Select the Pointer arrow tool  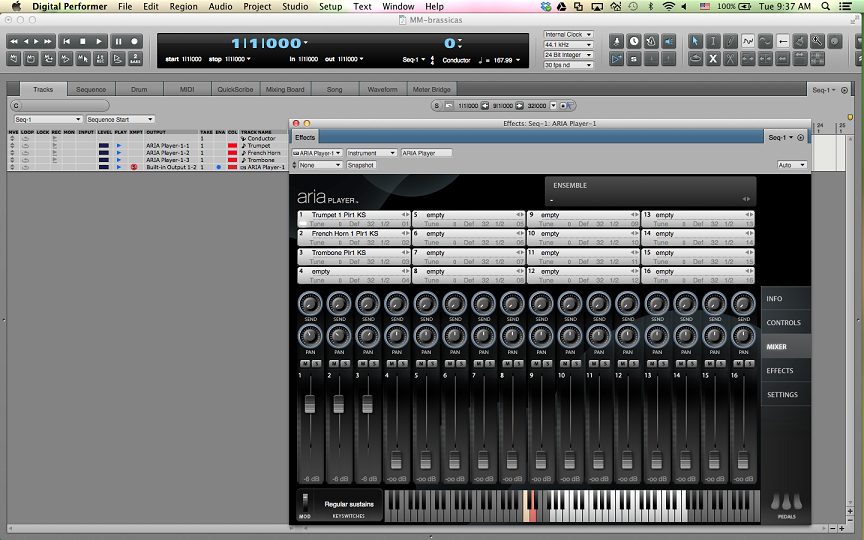tap(695, 41)
